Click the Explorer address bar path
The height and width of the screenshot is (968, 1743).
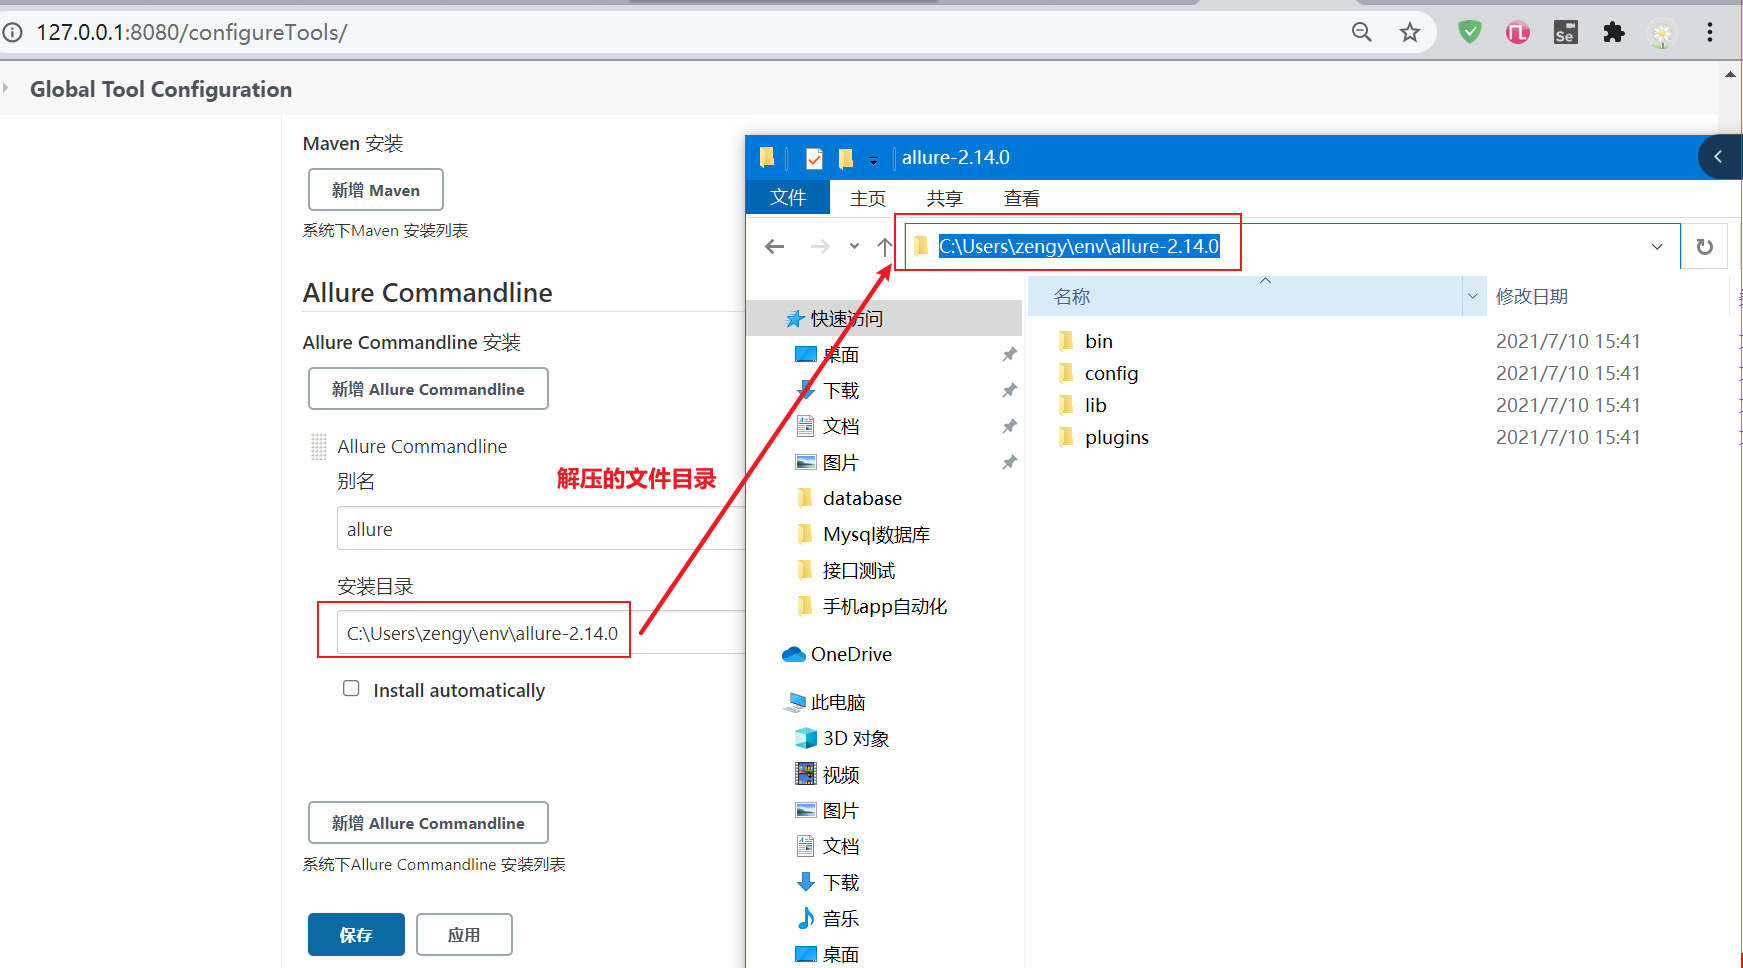coord(1078,246)
